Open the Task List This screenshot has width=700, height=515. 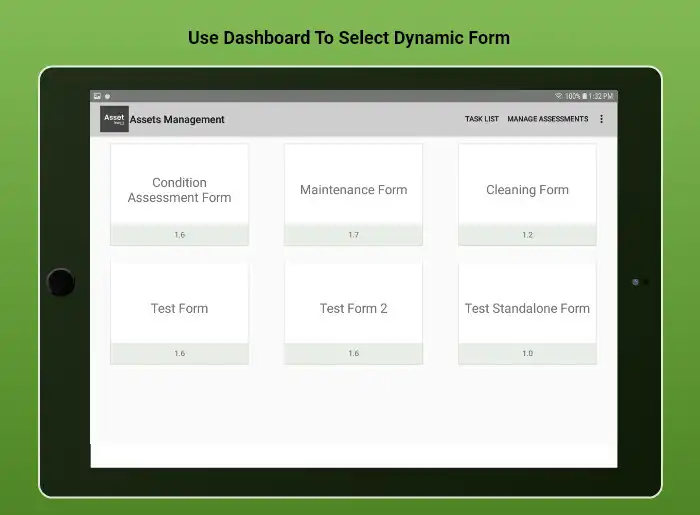tap(481, 119)
